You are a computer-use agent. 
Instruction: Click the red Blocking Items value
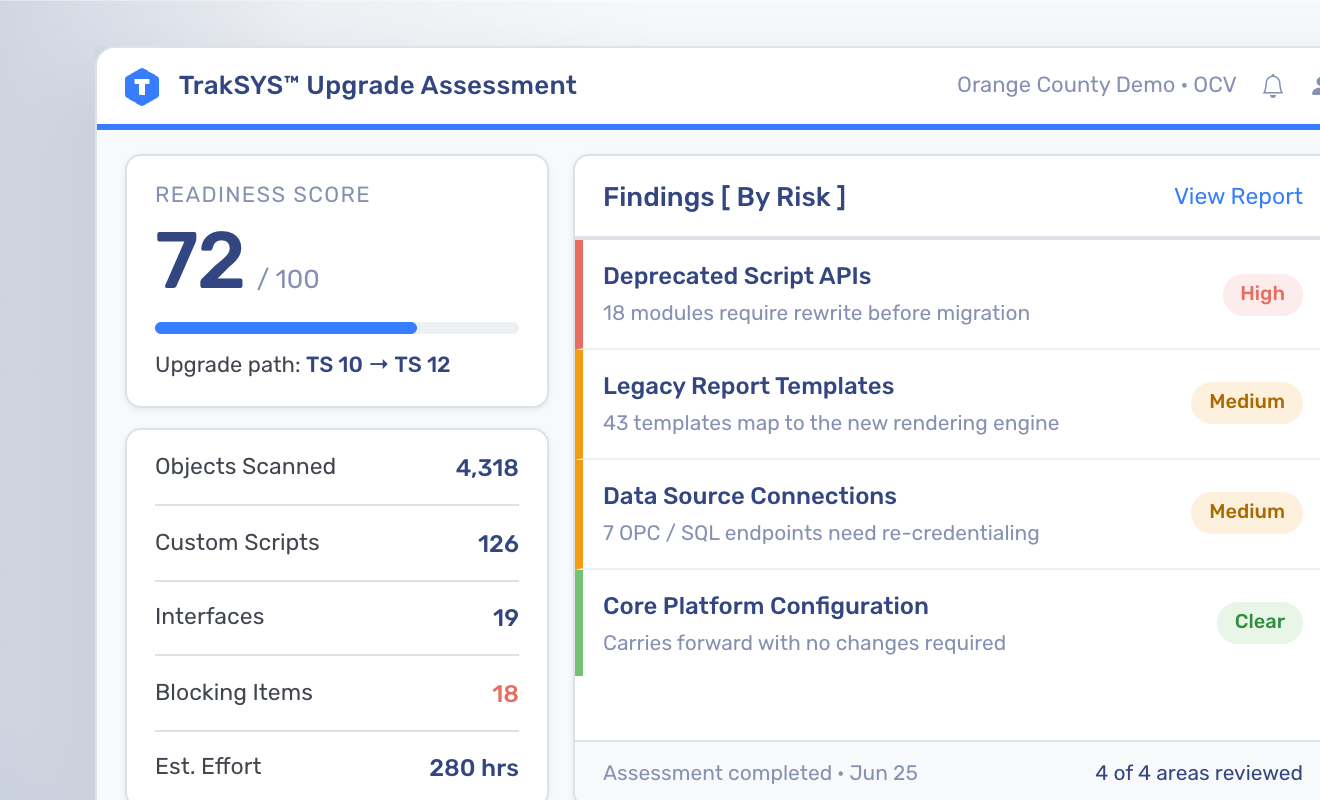coord(505,694)
